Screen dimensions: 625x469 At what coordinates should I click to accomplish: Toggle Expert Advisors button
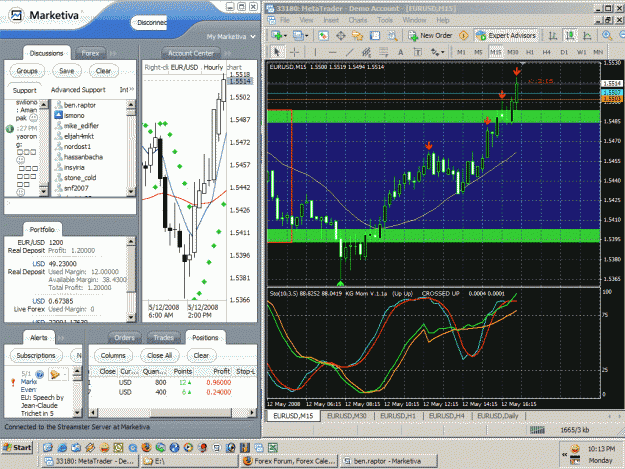click(506, 35)
